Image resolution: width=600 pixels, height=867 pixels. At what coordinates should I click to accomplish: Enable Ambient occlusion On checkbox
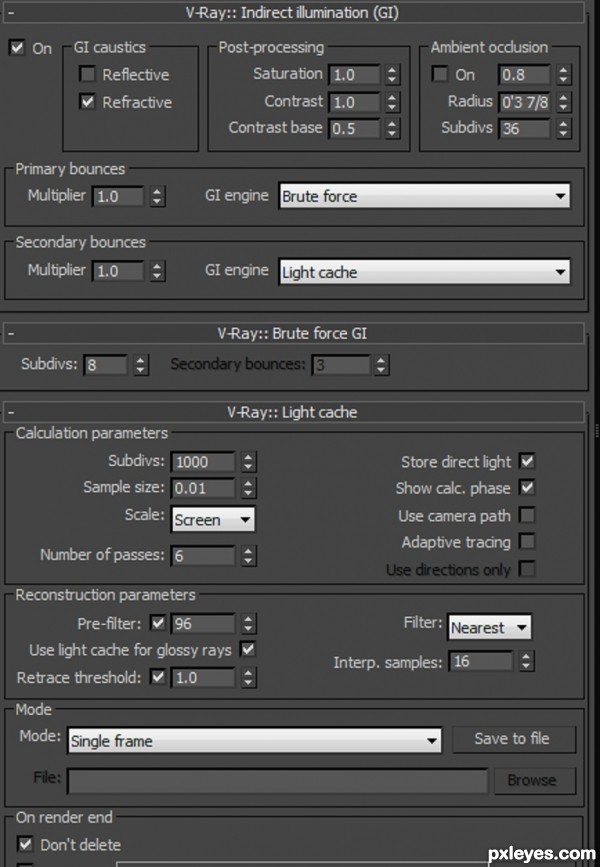tap(440, 74)
